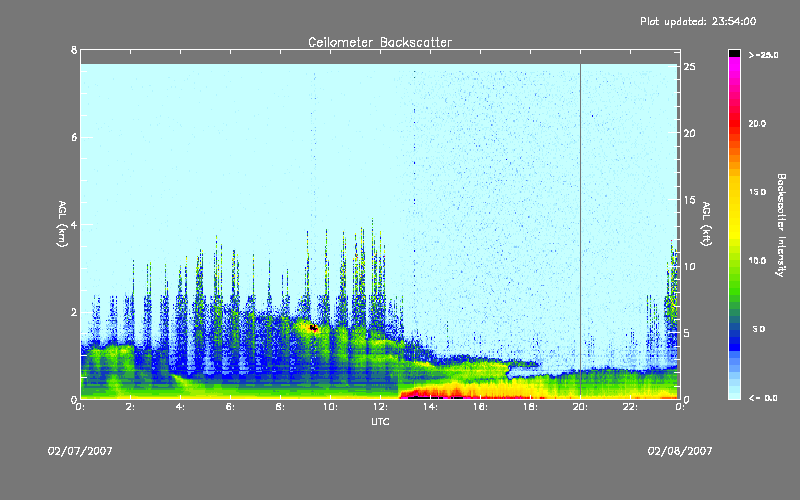Click the "20" kft tick on right axis

tap(689, 133)
